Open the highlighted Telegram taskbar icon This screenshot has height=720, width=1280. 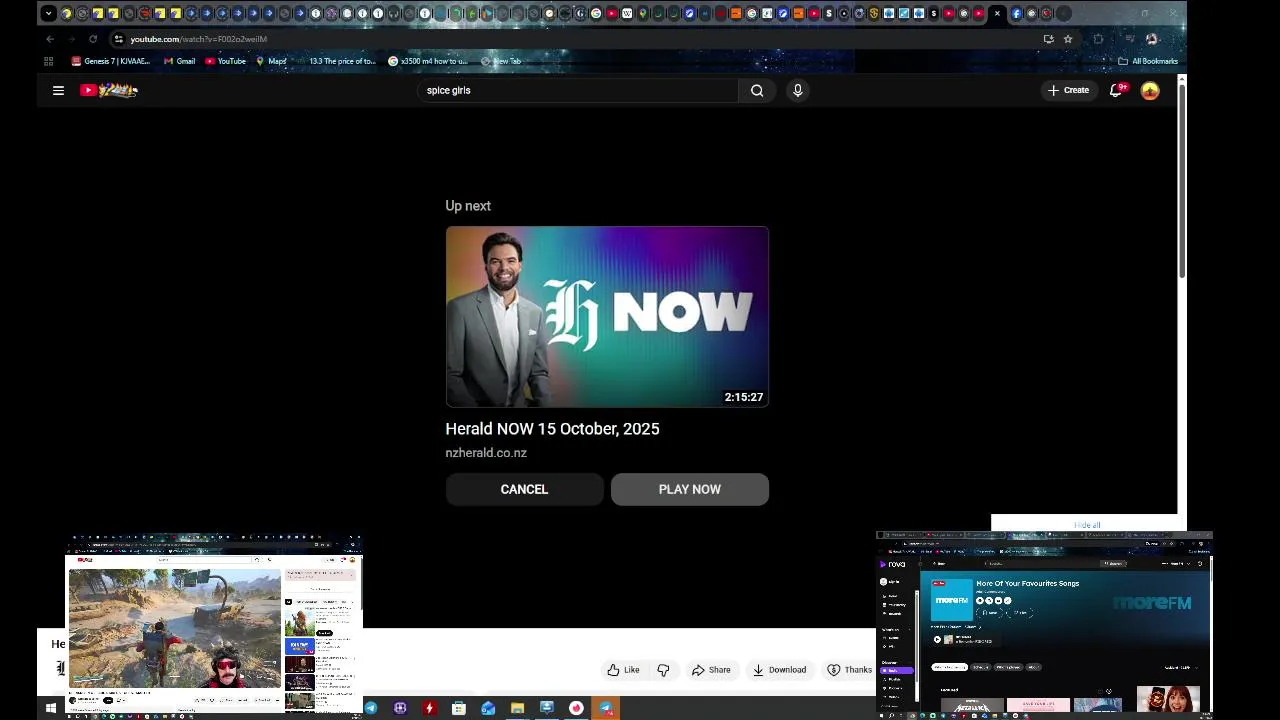(x=606, y=708)
